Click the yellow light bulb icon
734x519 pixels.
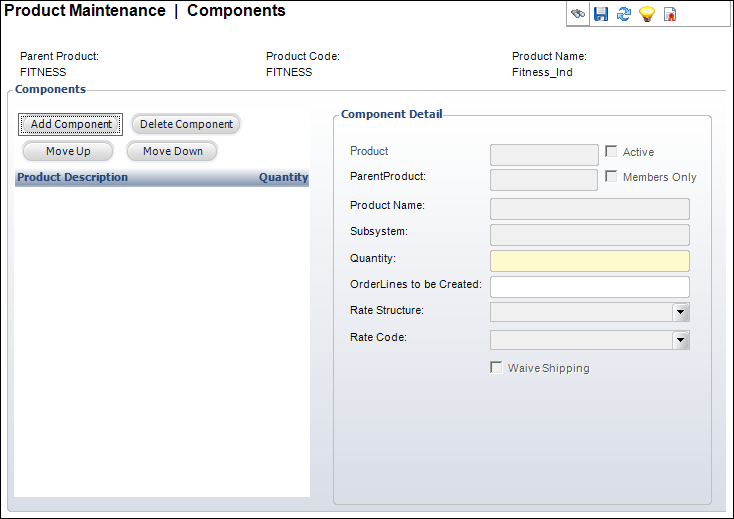point(646,14)
